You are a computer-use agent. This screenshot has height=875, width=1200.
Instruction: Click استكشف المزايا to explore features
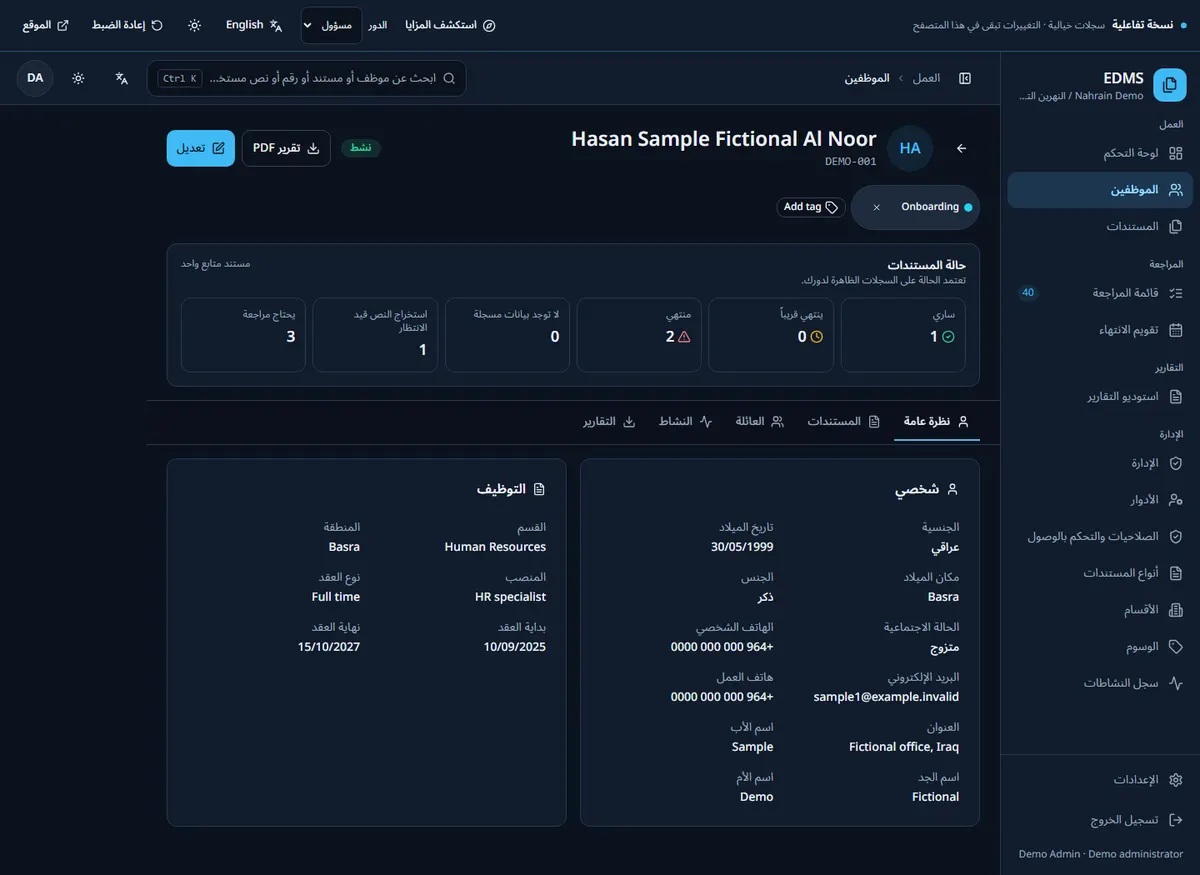point(451,25)
